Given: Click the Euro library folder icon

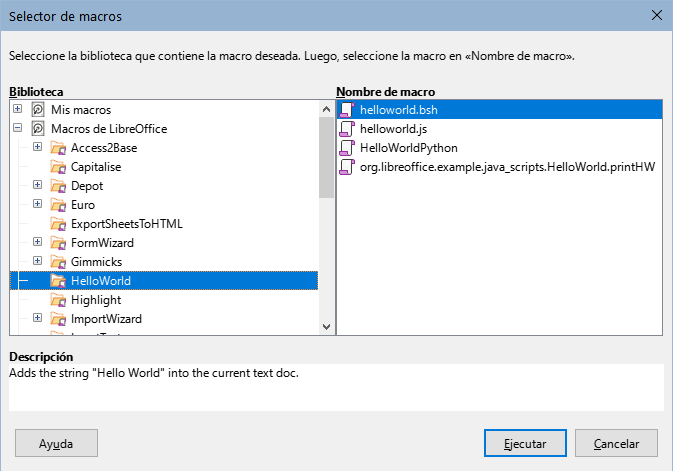Looking at the screenshot, I should 58,205.
